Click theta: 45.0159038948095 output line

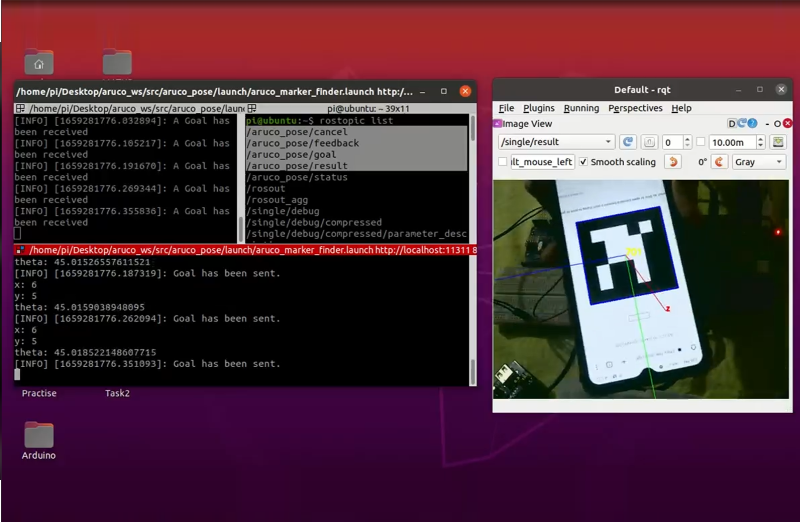click(x=80, y=307)
